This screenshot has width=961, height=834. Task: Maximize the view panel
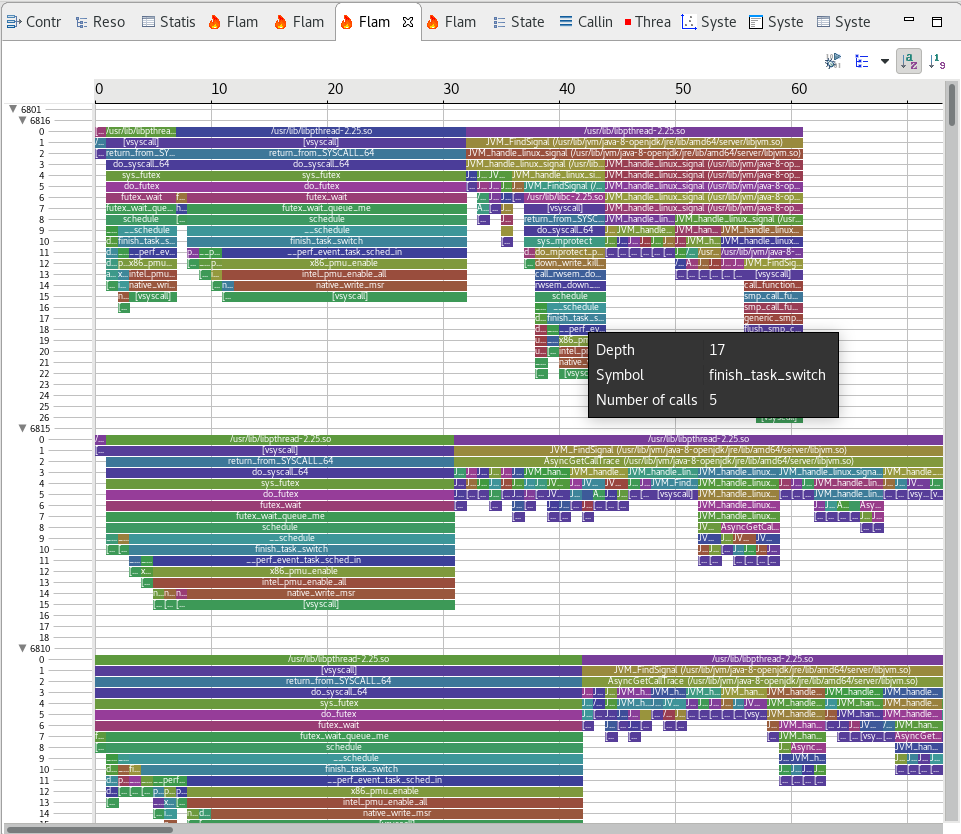click(936, 21)
